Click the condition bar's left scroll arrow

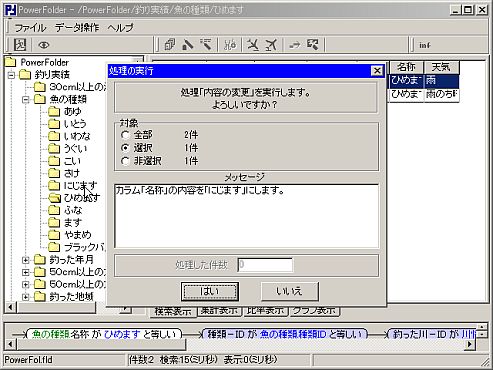tap(10, 344)
